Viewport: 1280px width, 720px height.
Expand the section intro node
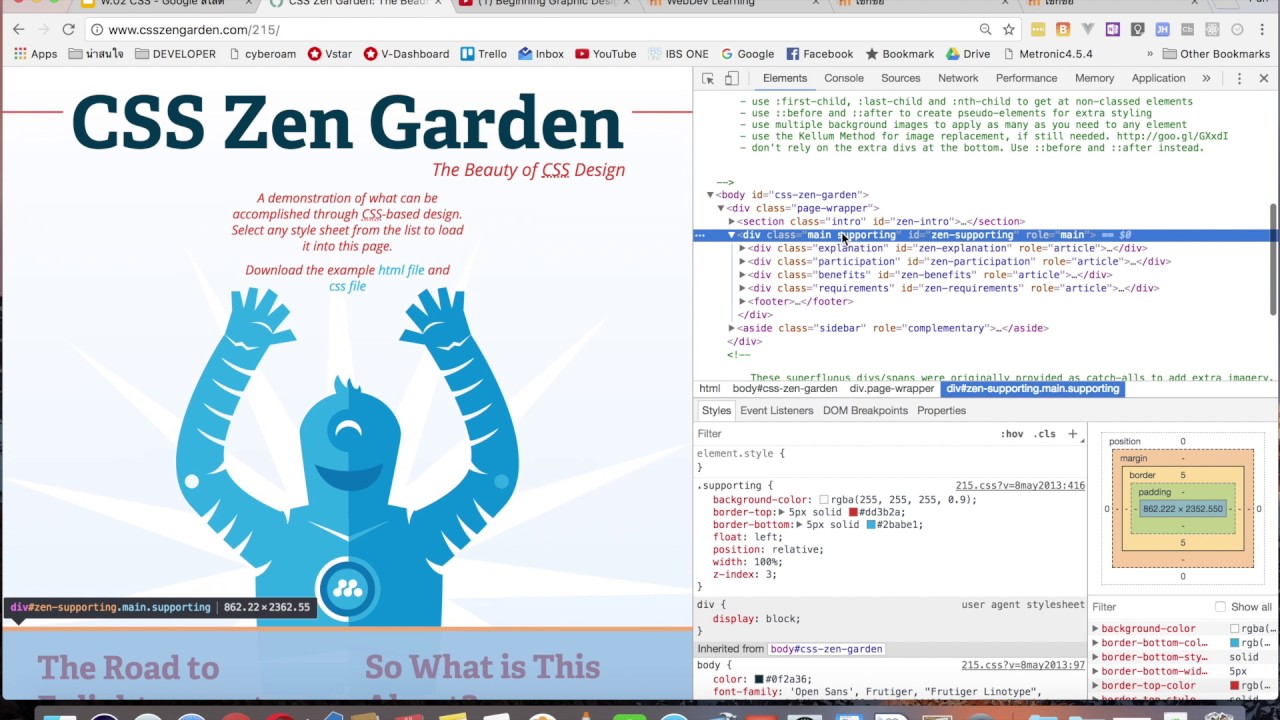pyautogui.click(x=732, y=221)
